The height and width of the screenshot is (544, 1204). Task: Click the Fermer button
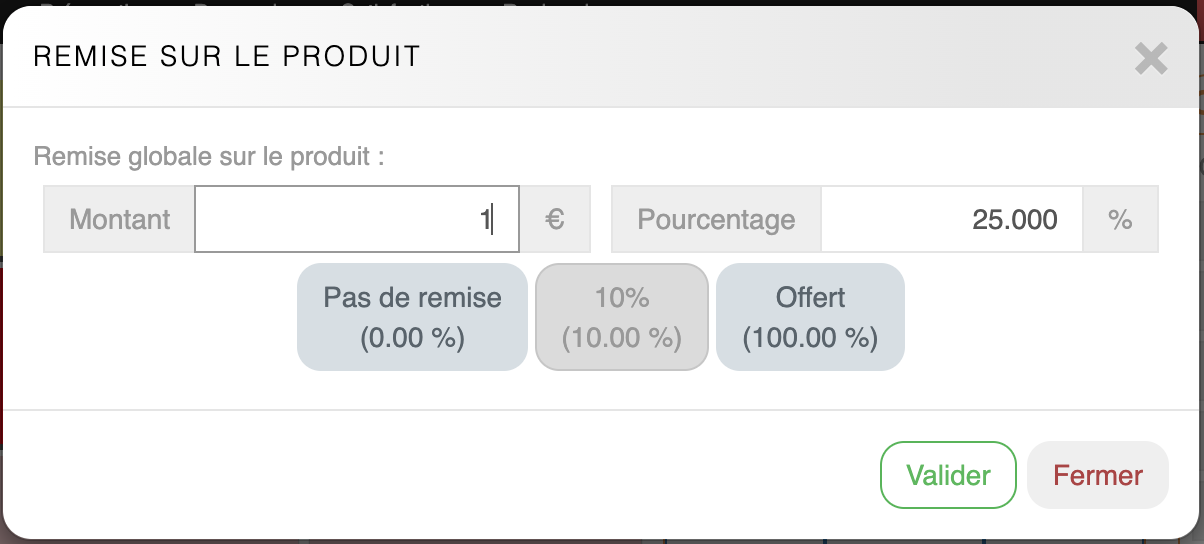click(1097, 475)
